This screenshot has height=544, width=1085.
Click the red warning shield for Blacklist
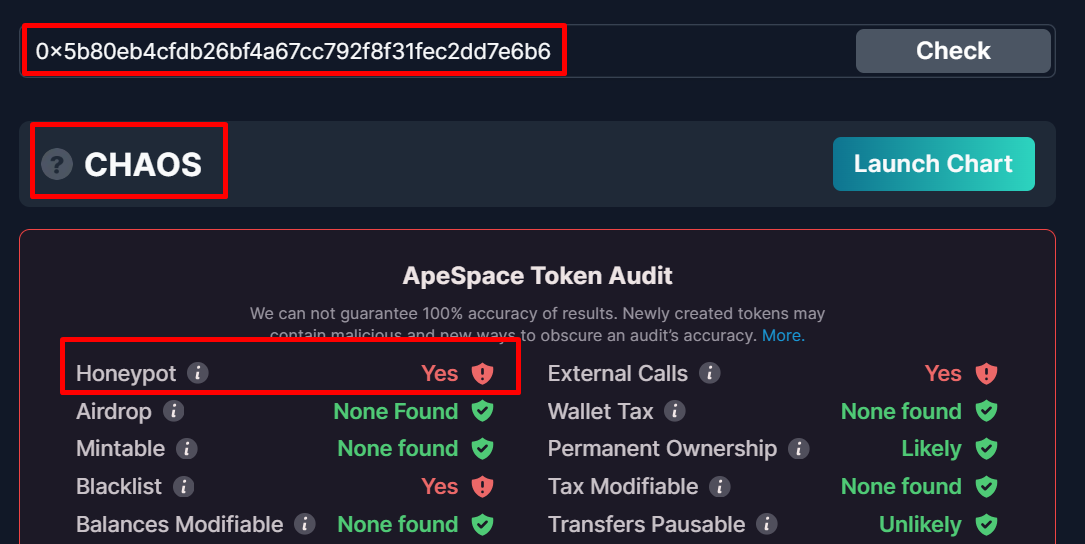click(483, 487)
